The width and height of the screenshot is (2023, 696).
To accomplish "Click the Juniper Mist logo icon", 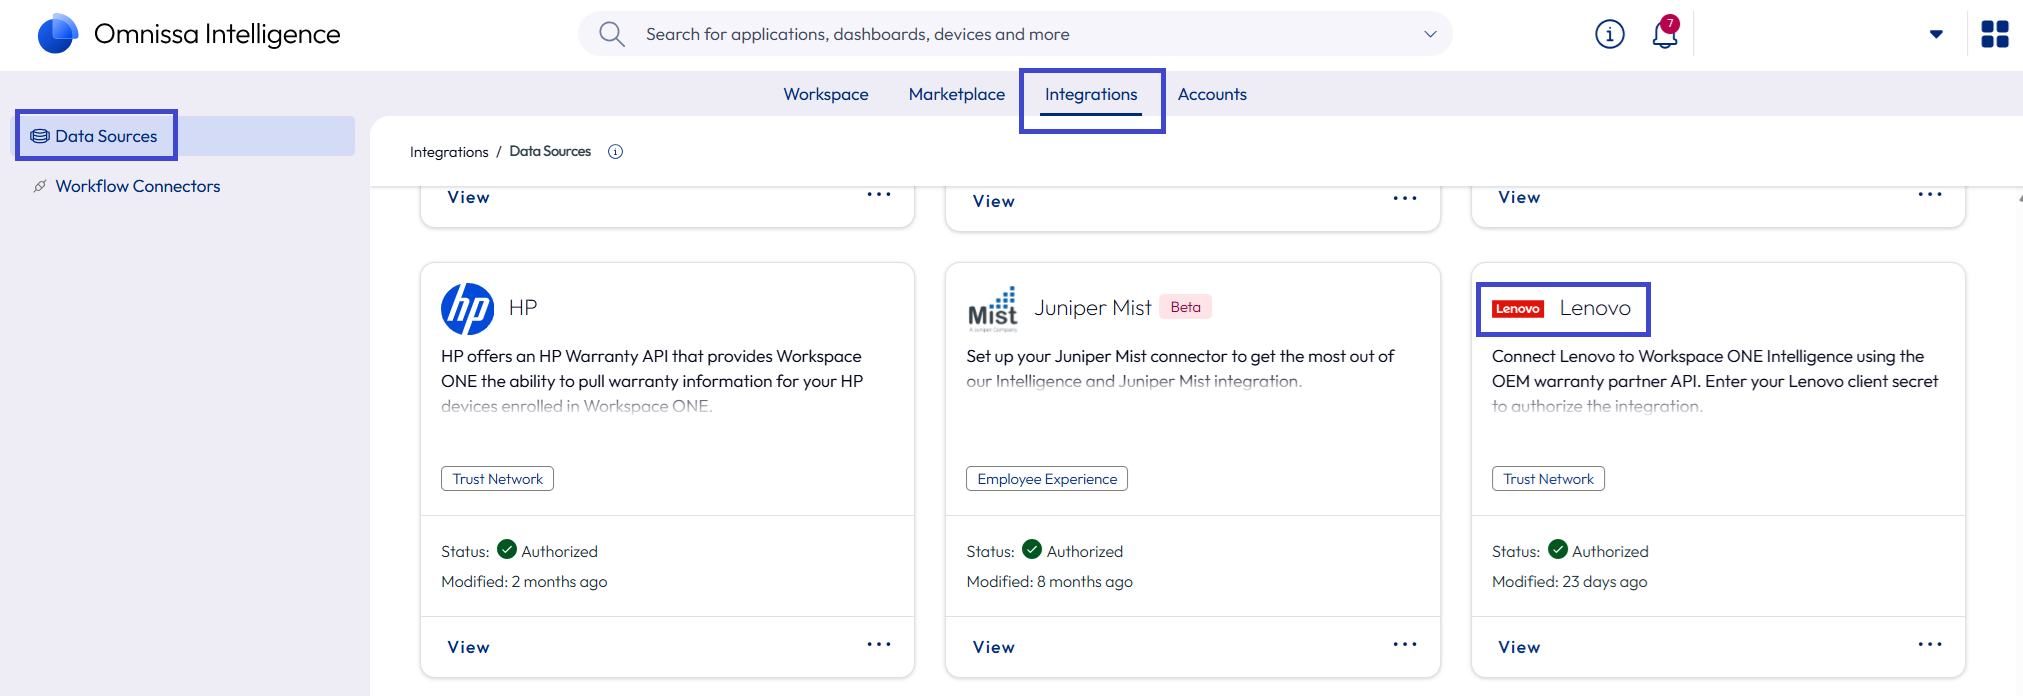I will 992,308.
